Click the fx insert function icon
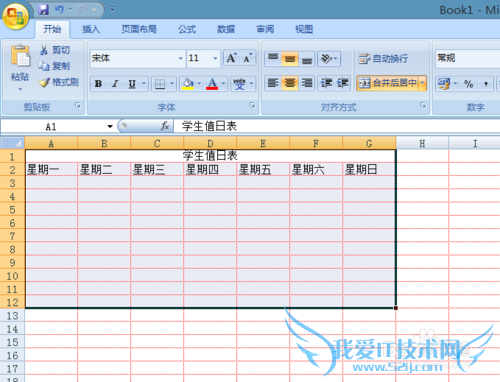Viewport: 500px width, 382px height. coord(165,126)
